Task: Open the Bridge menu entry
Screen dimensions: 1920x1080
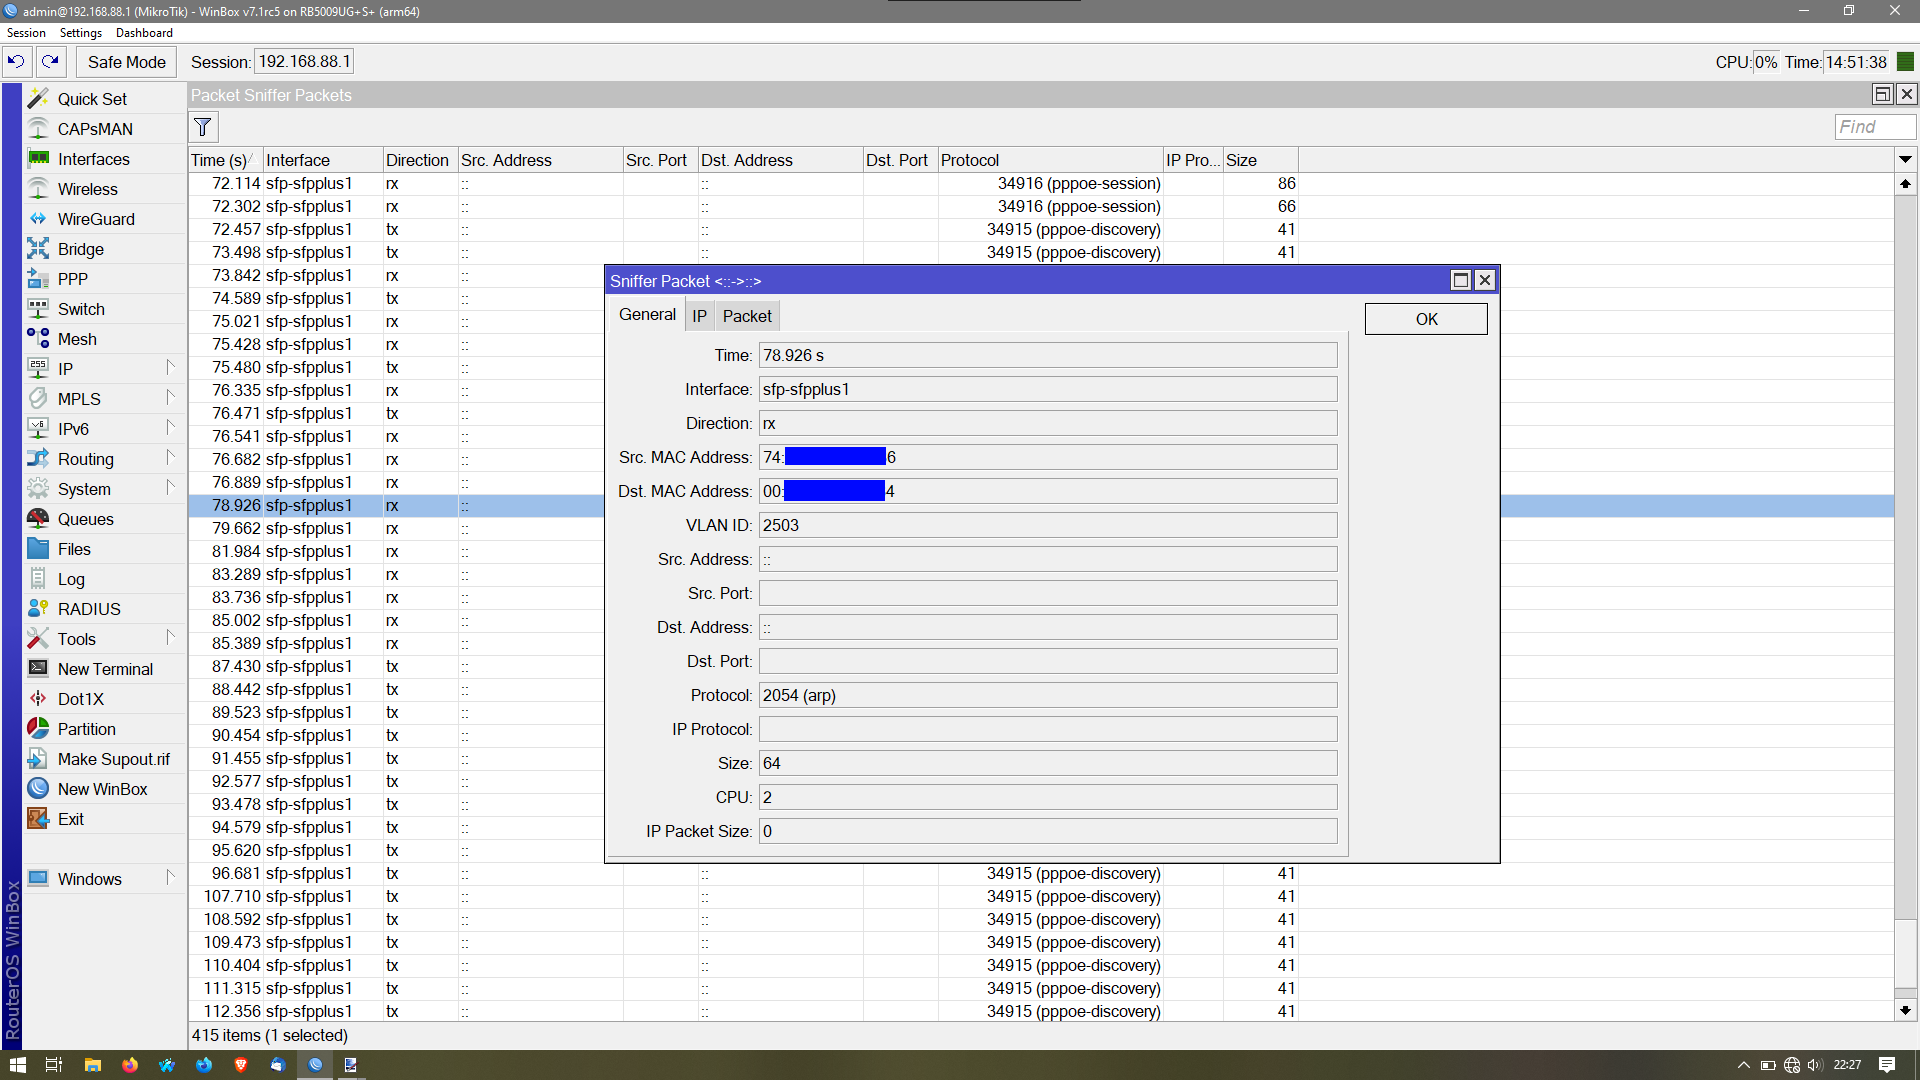Action: [x=81, y=249]
